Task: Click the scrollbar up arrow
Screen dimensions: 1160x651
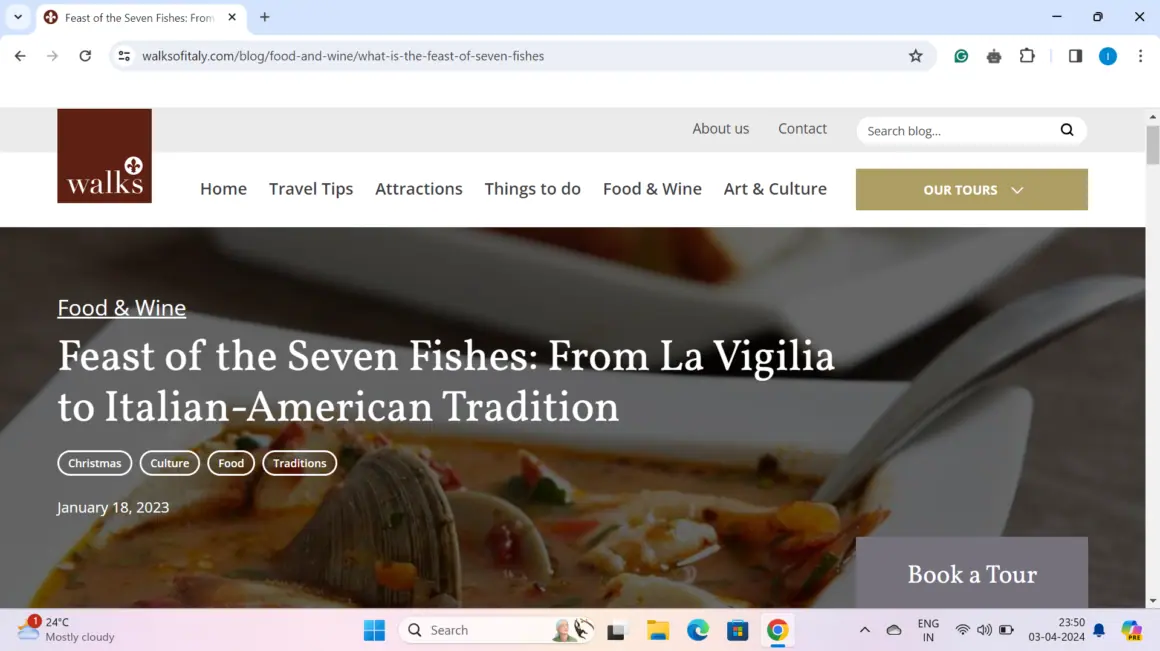Action: [x=1153, y=116]
